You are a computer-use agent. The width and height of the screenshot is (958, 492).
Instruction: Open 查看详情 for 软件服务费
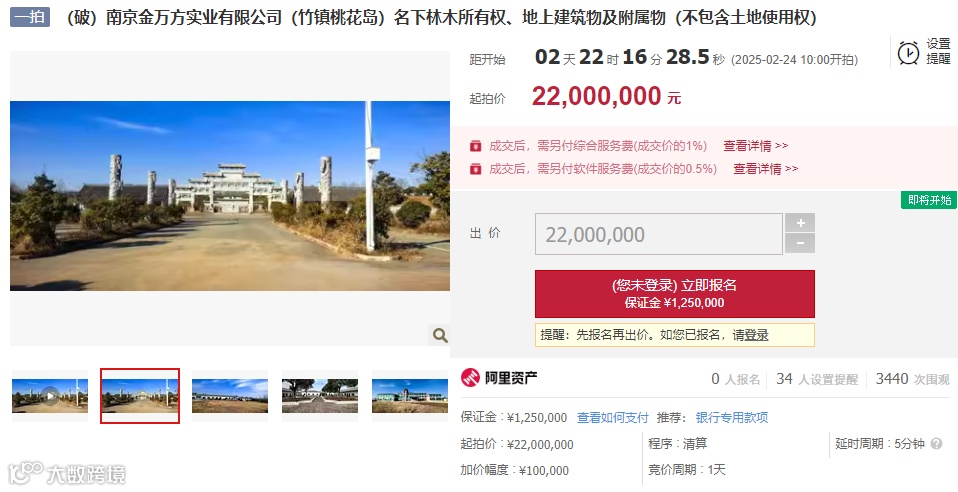click(766, 169)
